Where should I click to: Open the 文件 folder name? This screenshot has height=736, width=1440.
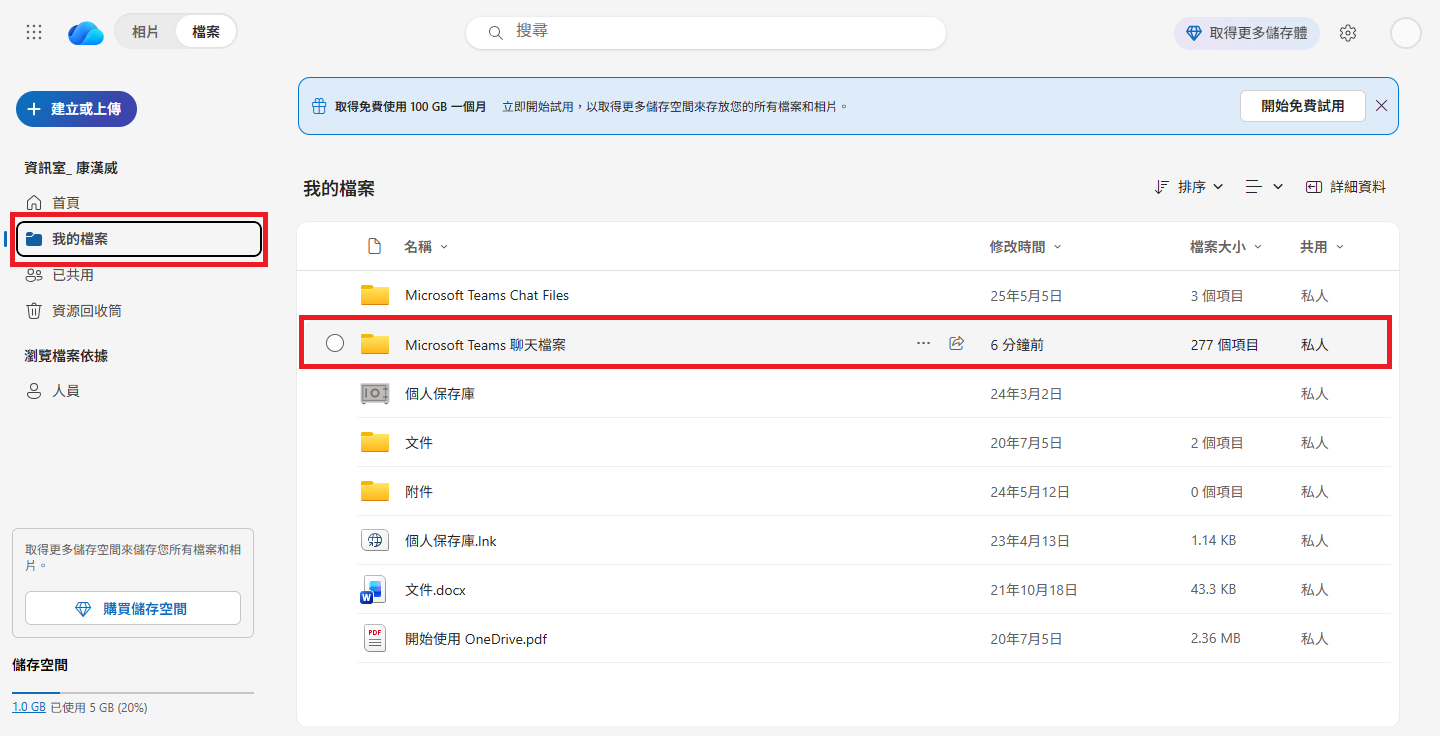coord(419,442)
